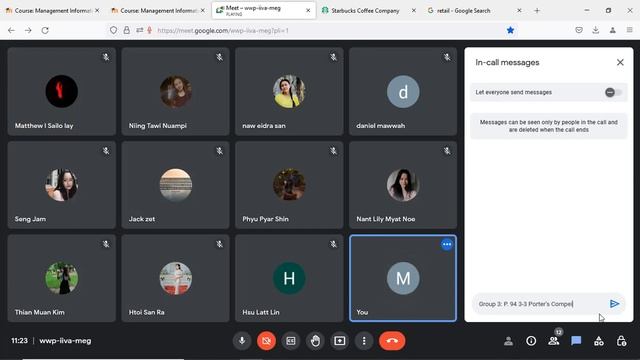The width and height of the screenshot is (640, 360).
Task: Select Phyu Pyar Shin's video tile
Action: click(289, 185)
